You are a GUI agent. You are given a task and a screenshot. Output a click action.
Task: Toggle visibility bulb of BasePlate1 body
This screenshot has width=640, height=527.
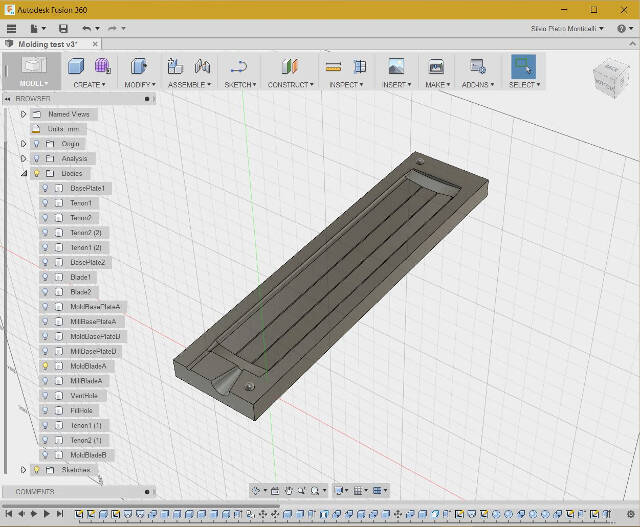(x=45, y=188)
